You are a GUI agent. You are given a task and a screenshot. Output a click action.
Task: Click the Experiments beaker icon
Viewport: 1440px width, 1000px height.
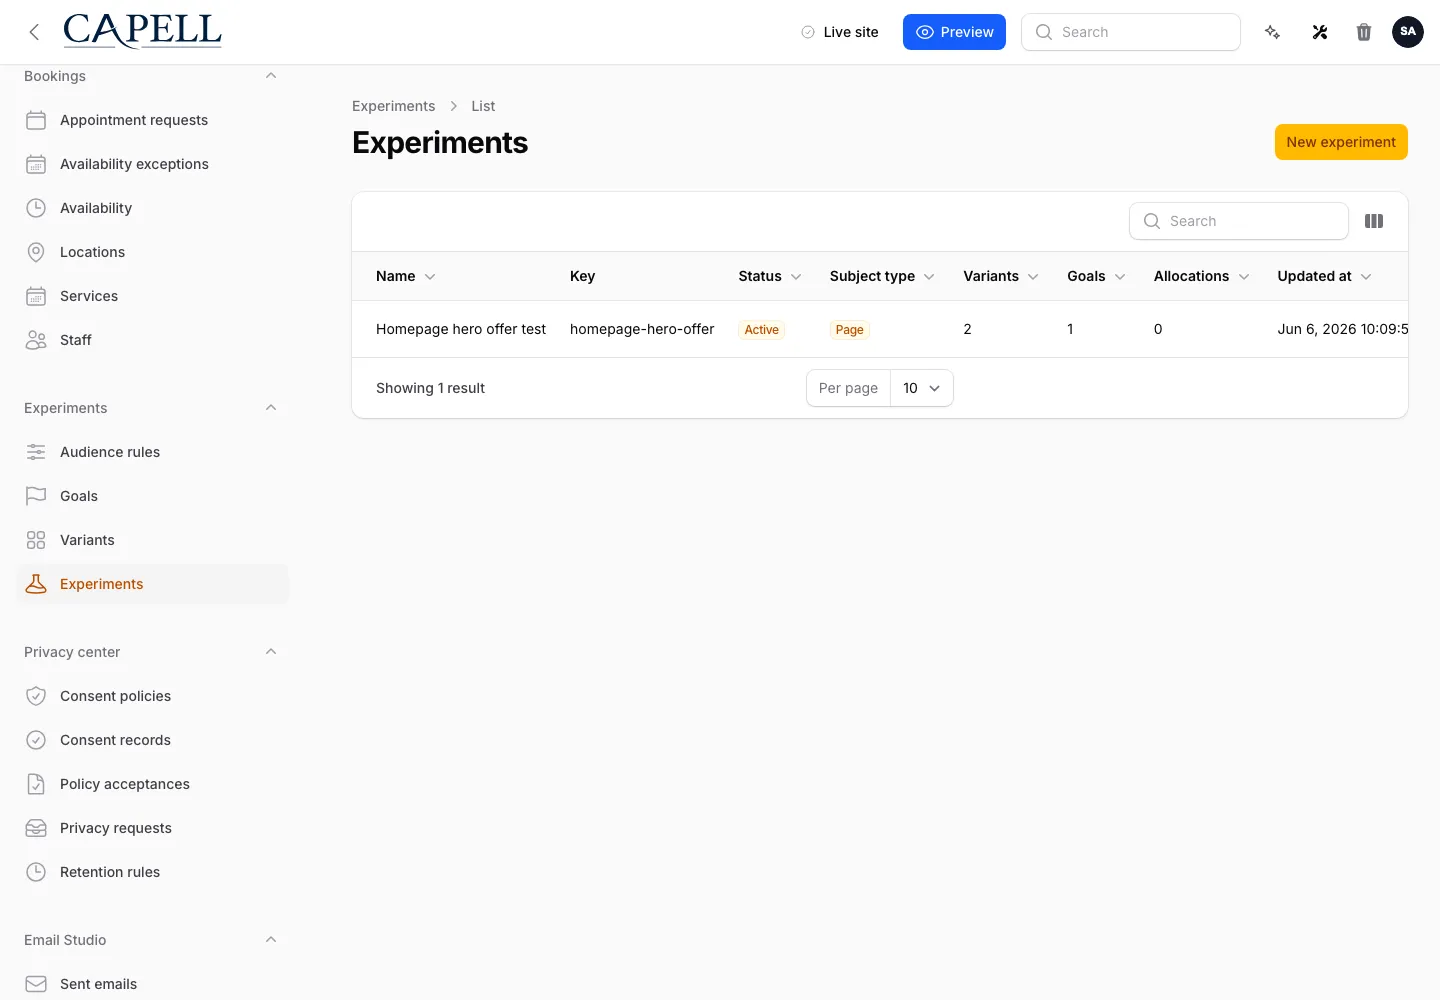click(x=36, y=584)
